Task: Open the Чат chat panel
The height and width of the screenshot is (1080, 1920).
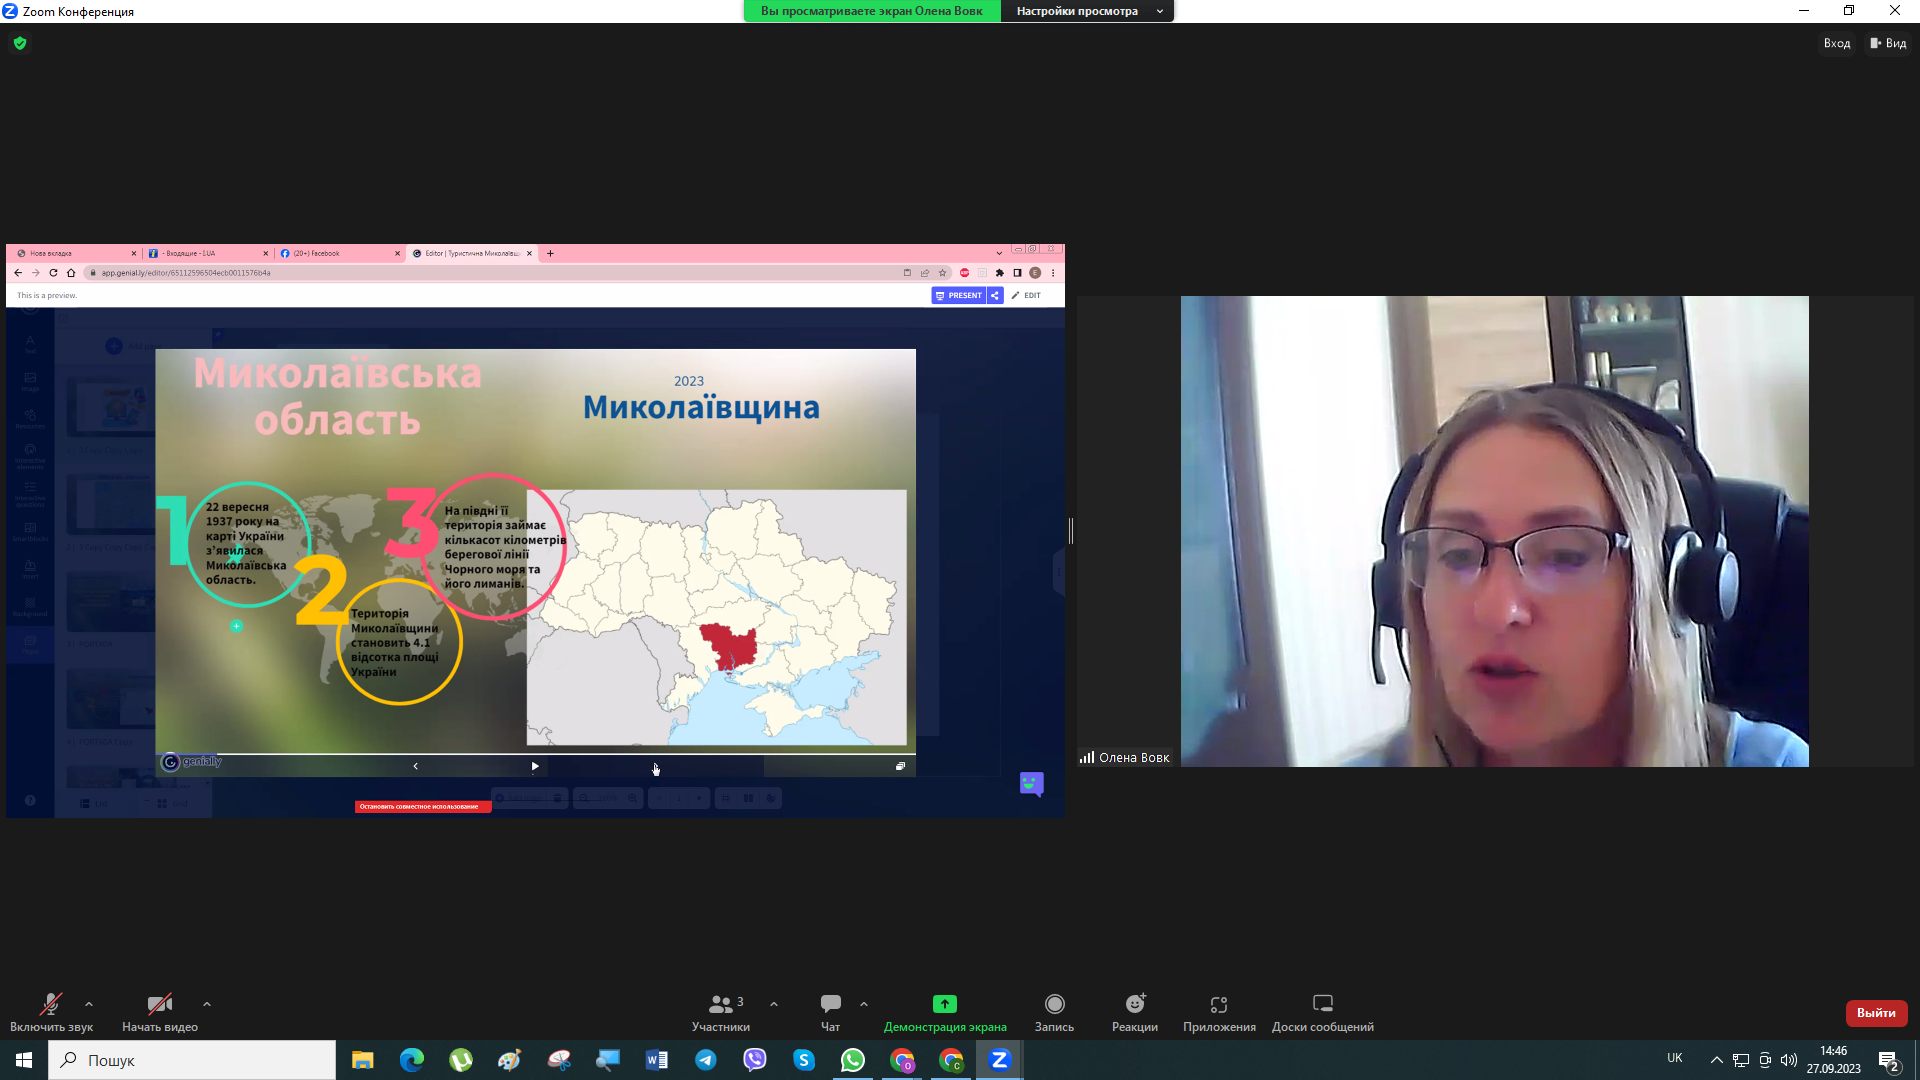Action: click(x=830, y=1011)
